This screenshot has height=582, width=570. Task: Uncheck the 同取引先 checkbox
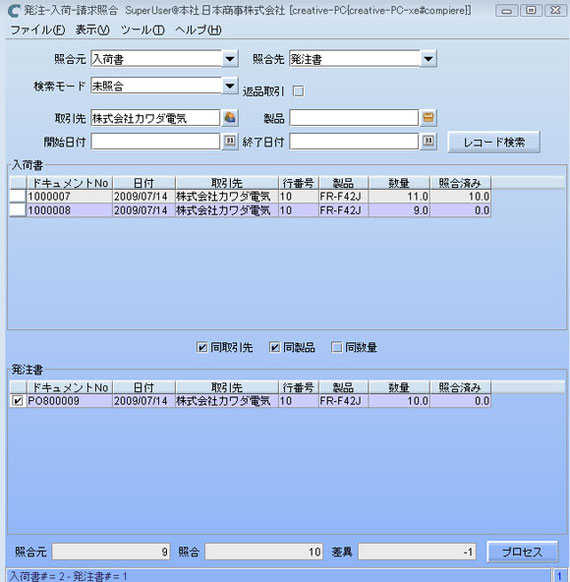(x=202, y=347)
